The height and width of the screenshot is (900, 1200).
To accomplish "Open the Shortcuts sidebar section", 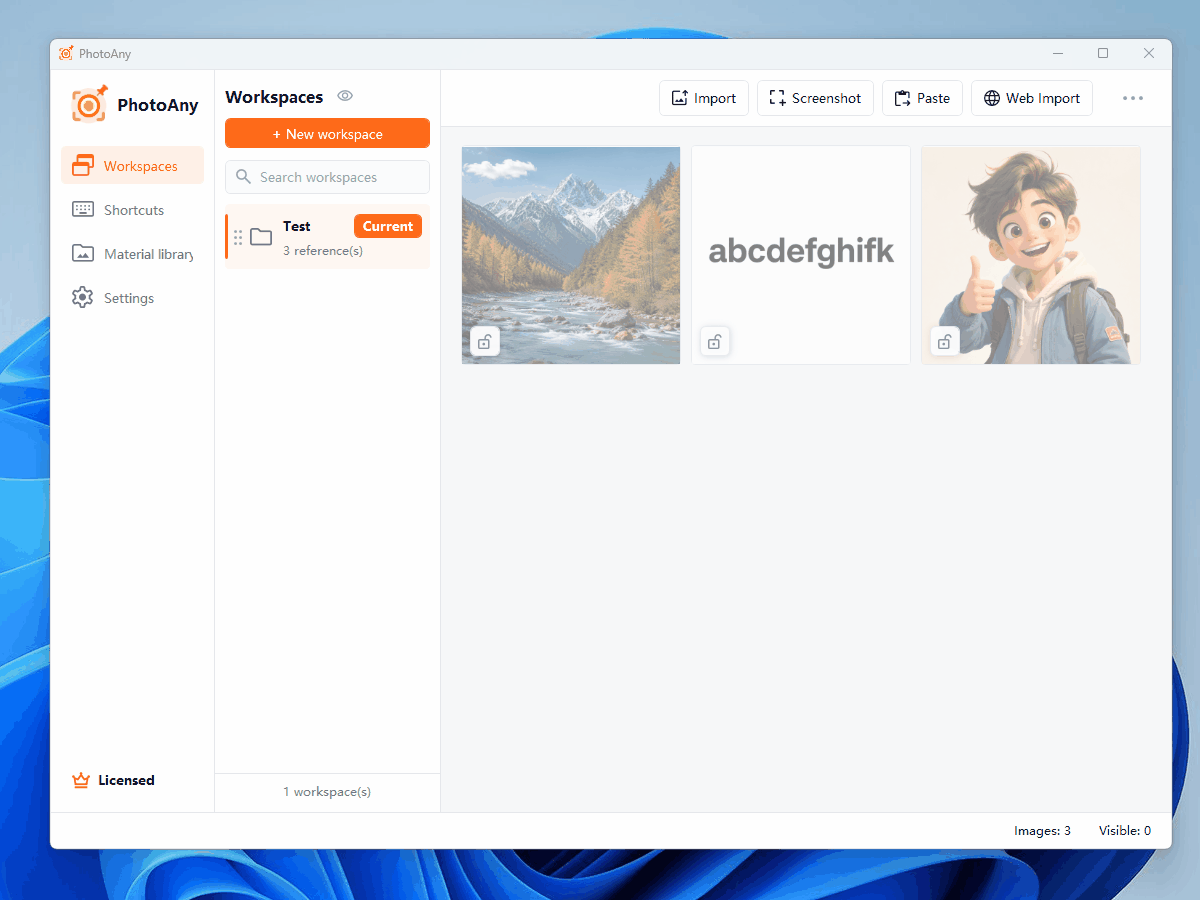I will point(132,210).
